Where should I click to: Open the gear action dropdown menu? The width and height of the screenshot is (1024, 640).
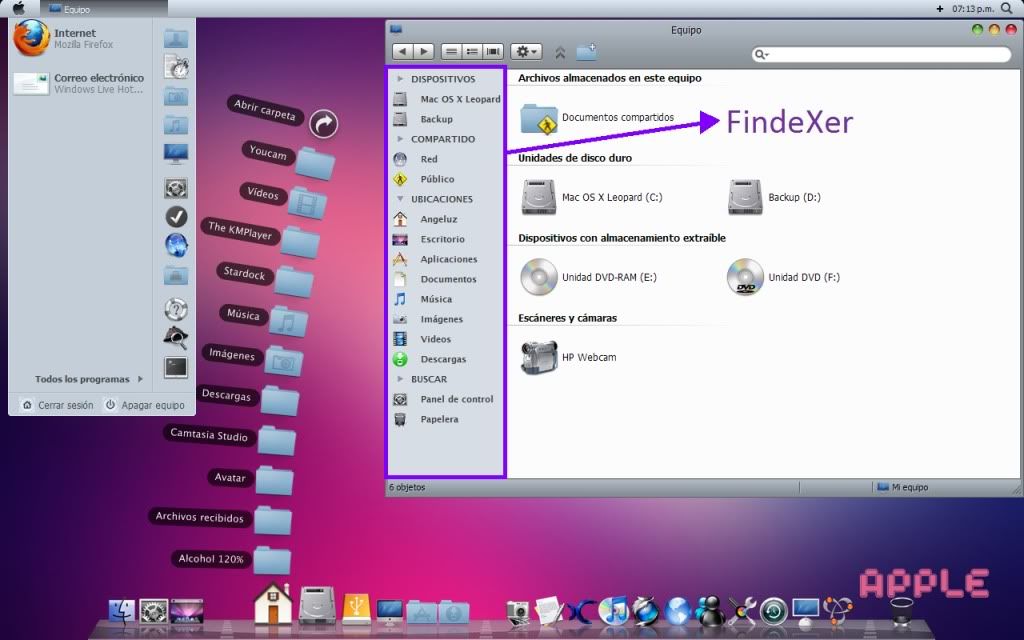526,52
